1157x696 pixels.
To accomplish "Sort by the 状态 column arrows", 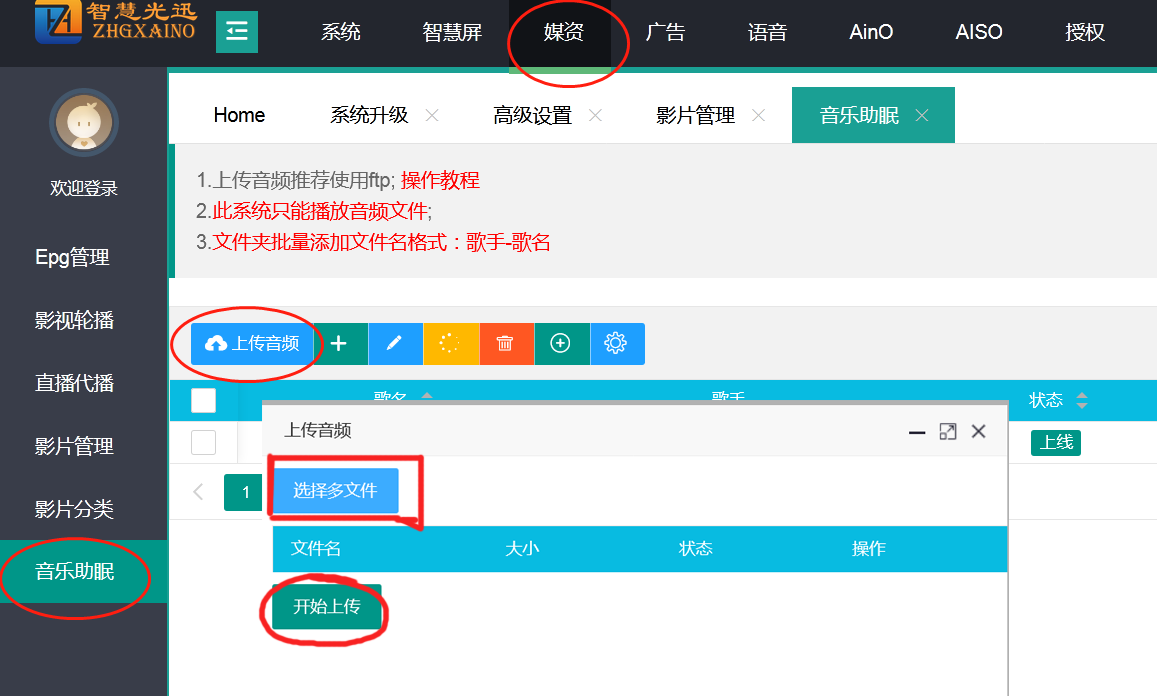I will 1081,401.
